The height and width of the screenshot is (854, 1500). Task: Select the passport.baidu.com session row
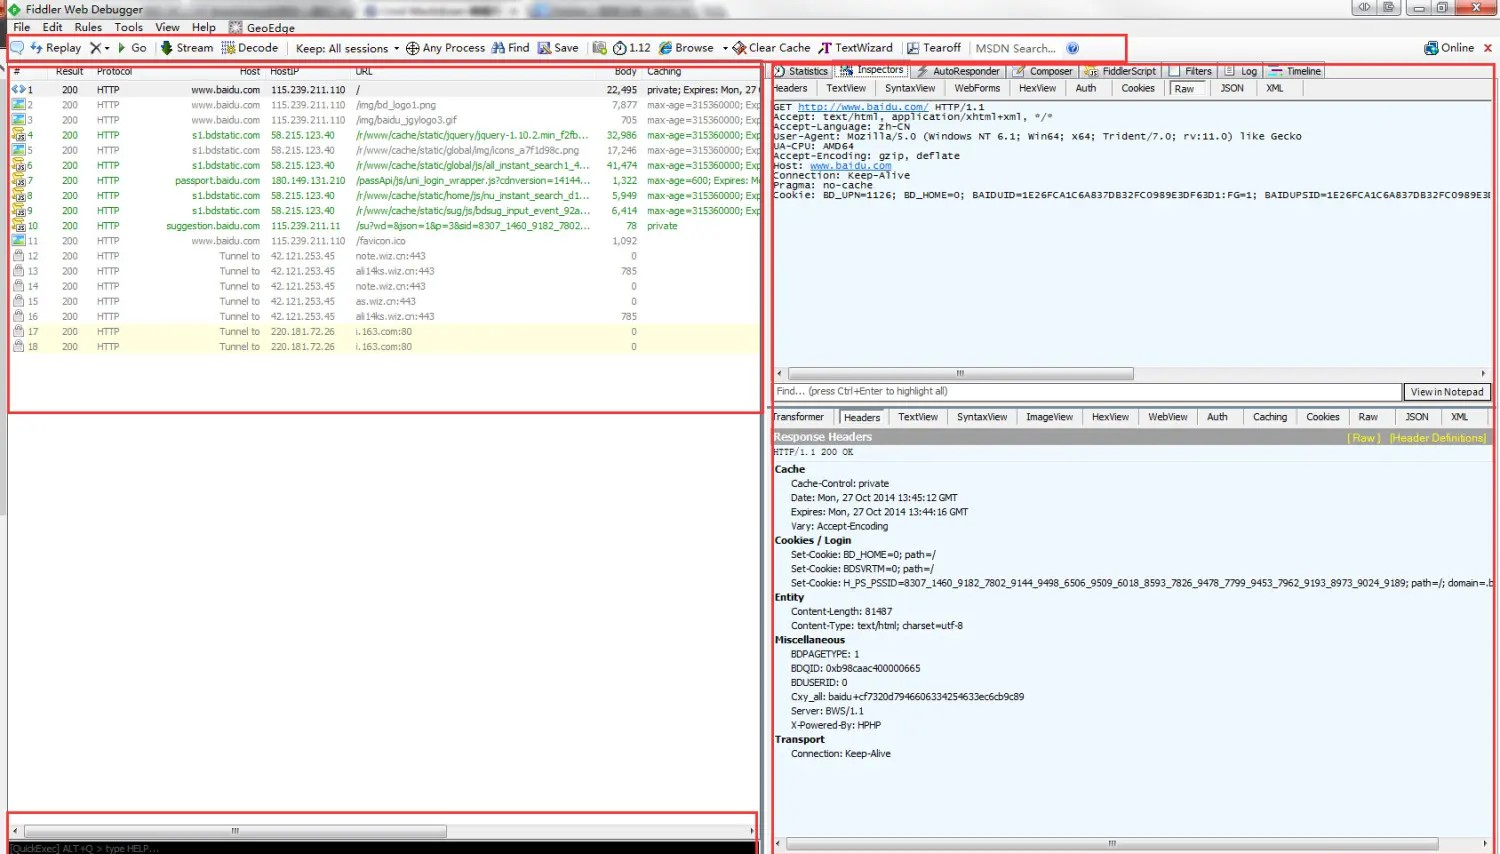point(385,181)
